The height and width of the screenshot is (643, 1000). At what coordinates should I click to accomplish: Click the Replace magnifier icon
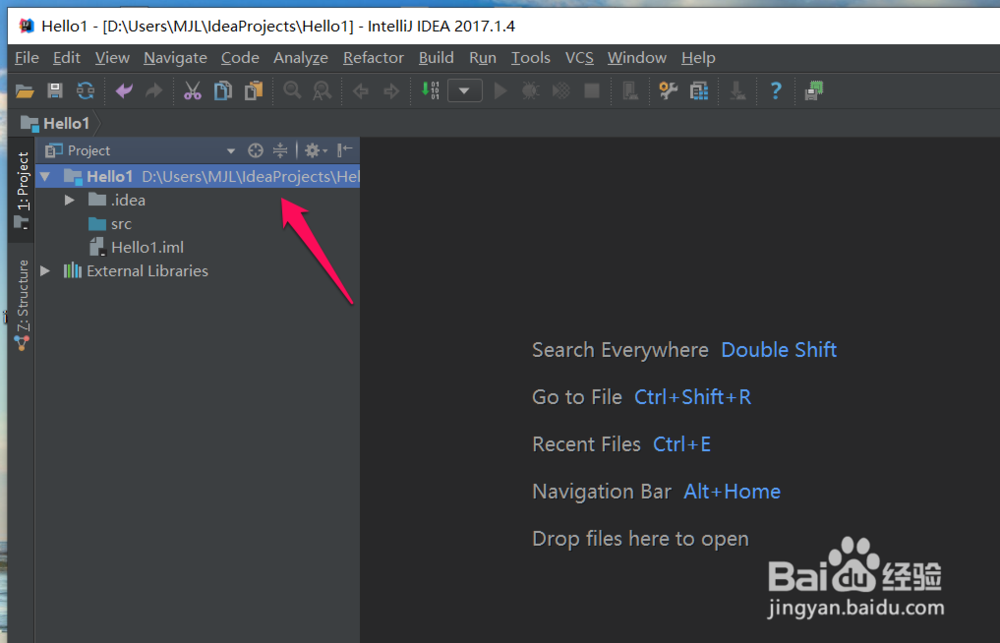[x=322, y=91]
